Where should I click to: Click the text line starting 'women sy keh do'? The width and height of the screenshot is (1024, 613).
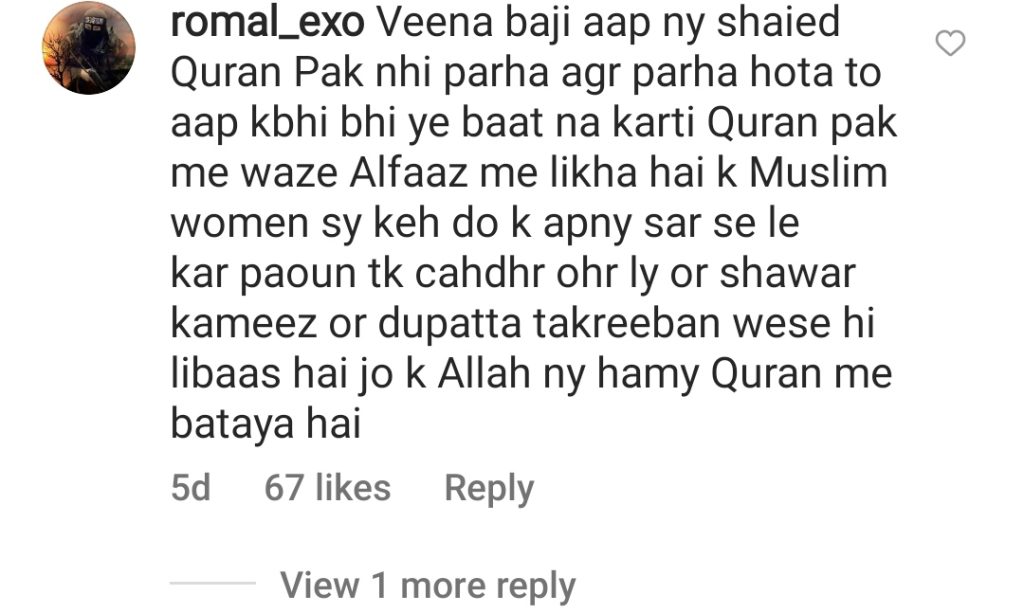[485, 223]
